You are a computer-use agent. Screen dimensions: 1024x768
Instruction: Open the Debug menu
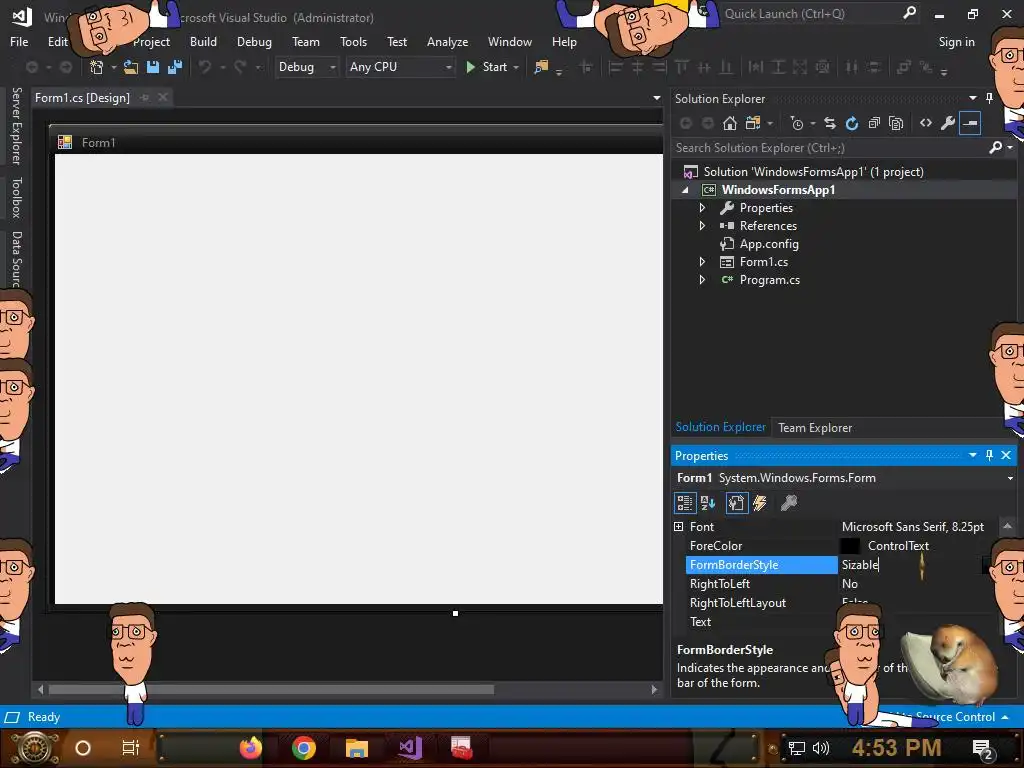click(254, 42)
